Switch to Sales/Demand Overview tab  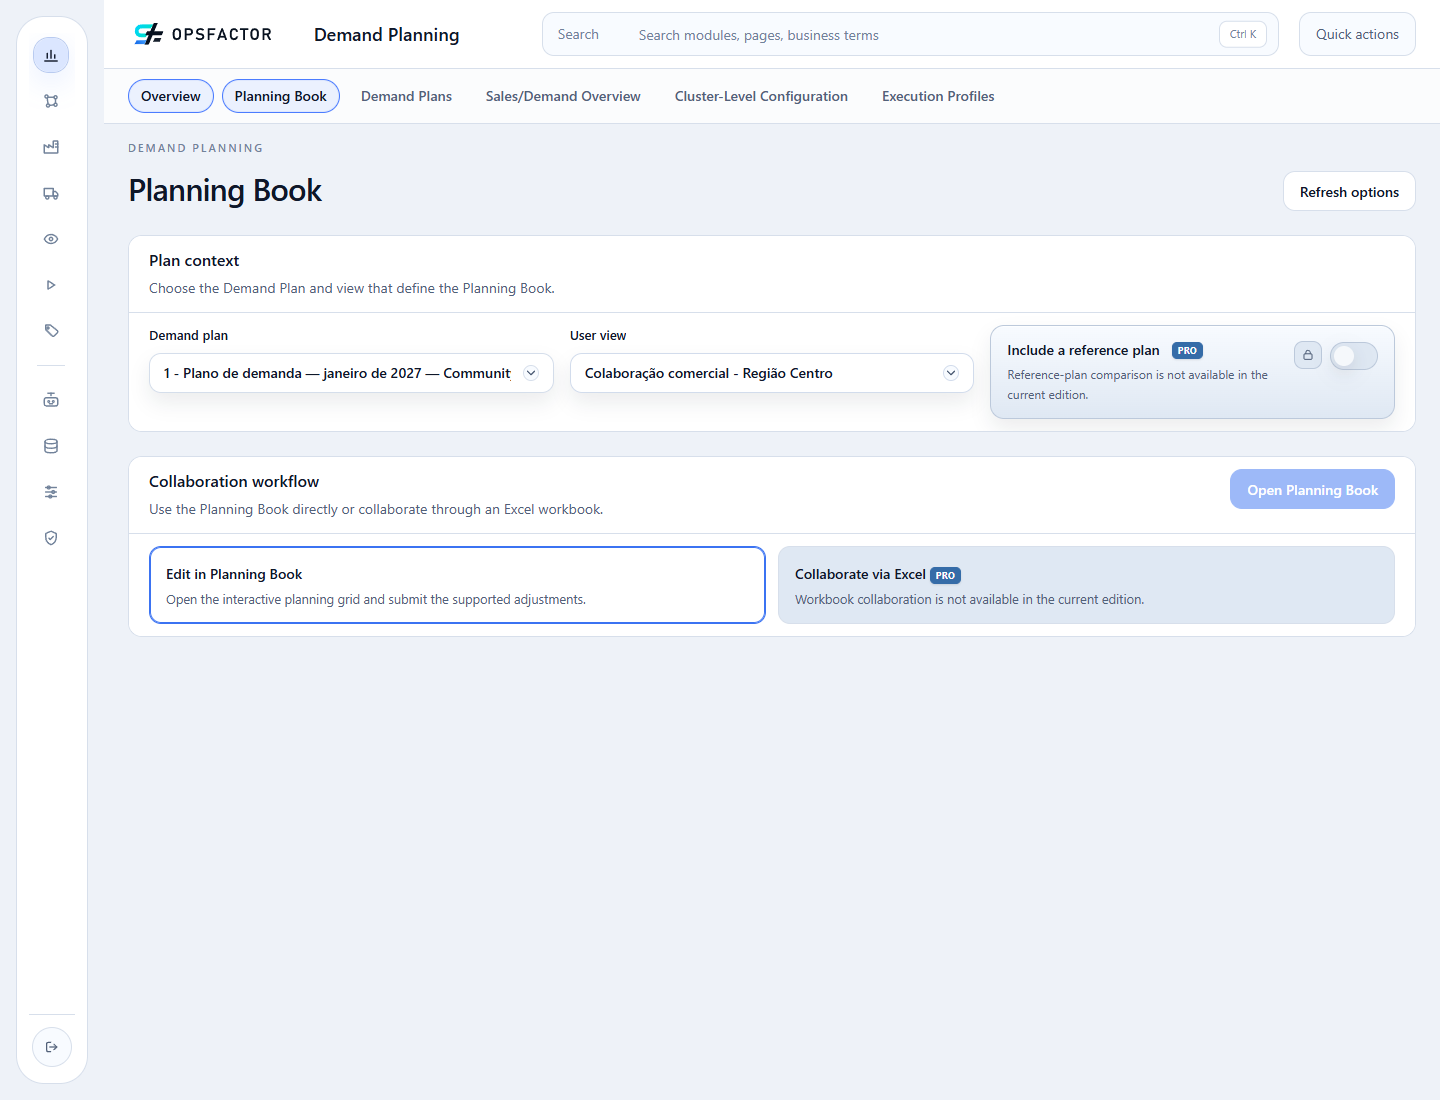tap(563, 96)
